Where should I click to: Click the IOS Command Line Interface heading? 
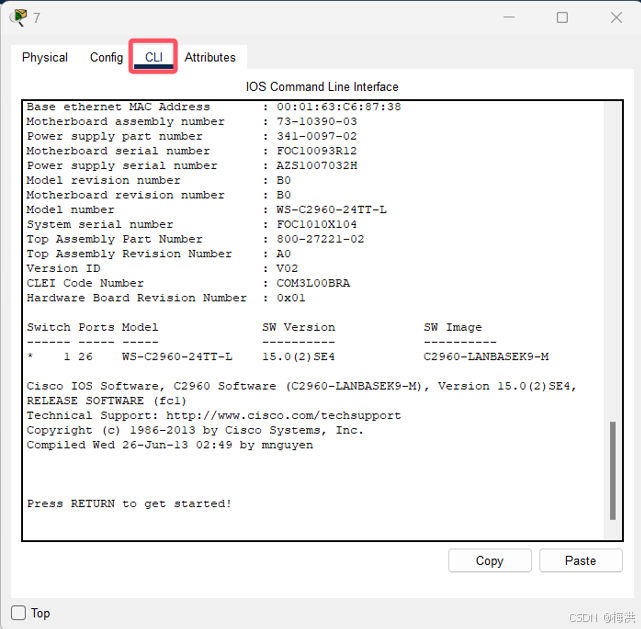(x=322, y=87)
